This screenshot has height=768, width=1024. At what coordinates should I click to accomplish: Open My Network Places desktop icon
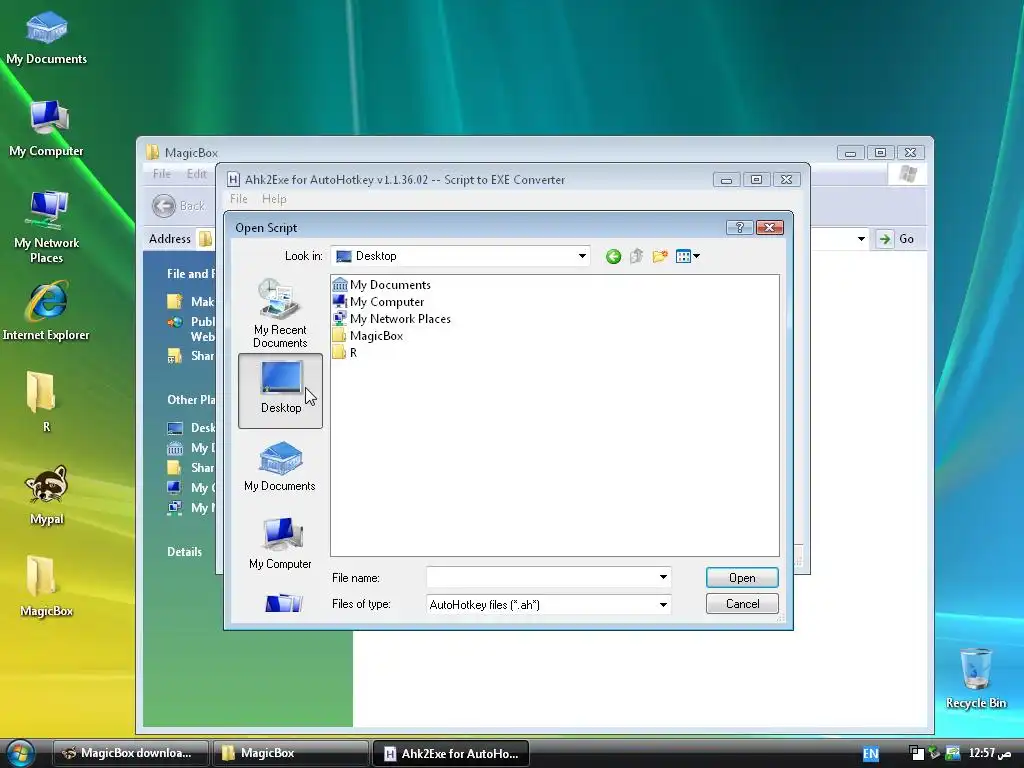click(46, 227)
